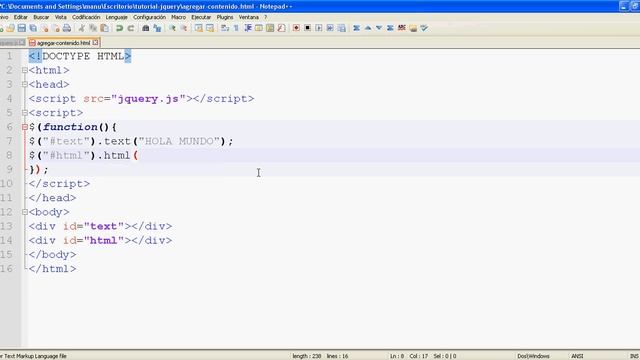Toggle synchronized horizontal scrolling icon

click(210, 28)
